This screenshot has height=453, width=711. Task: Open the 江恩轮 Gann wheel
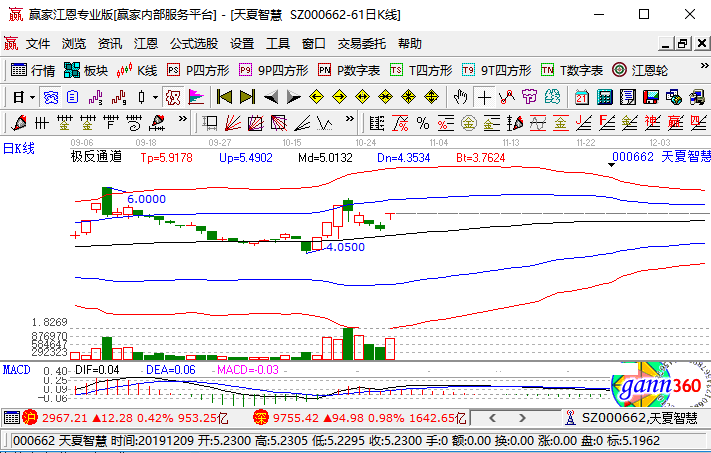coord(640,70)
